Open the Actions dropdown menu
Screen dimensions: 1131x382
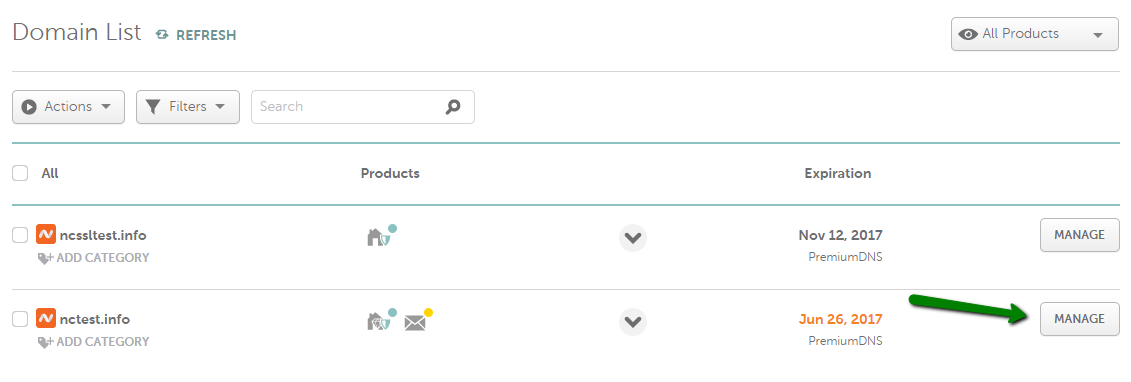coord(69,107)
